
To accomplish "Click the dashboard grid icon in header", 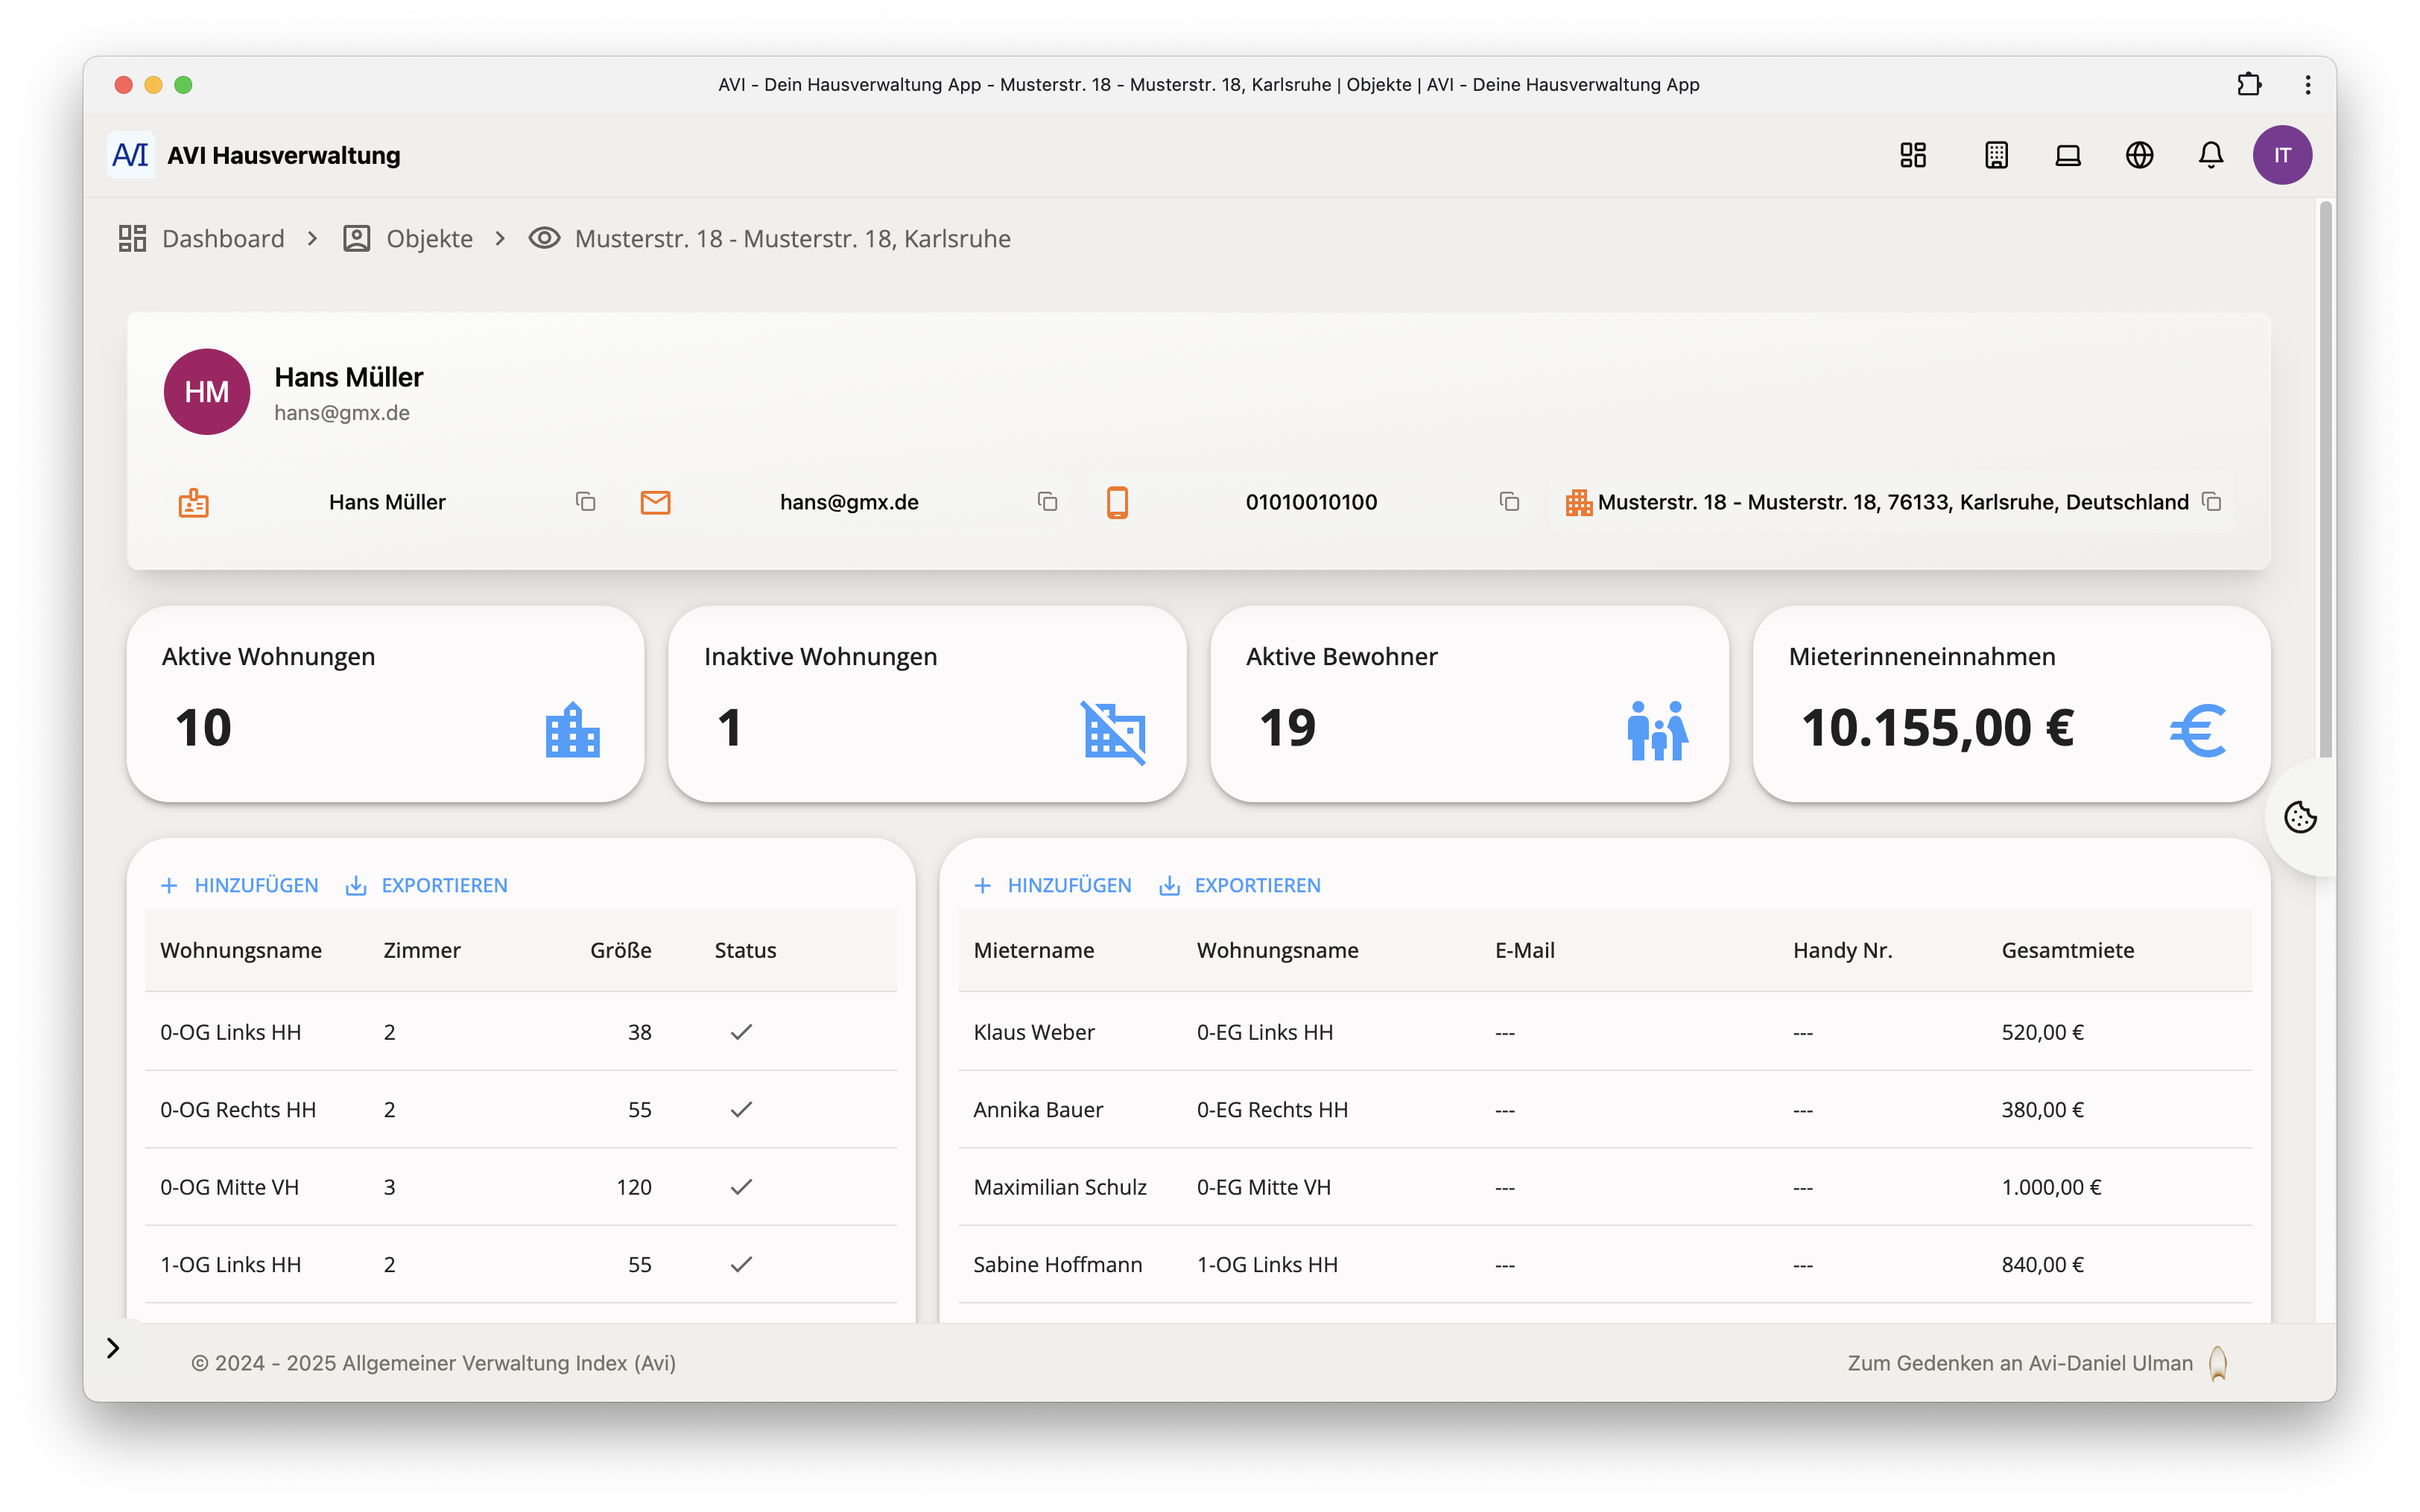I will coord(1913,155).
